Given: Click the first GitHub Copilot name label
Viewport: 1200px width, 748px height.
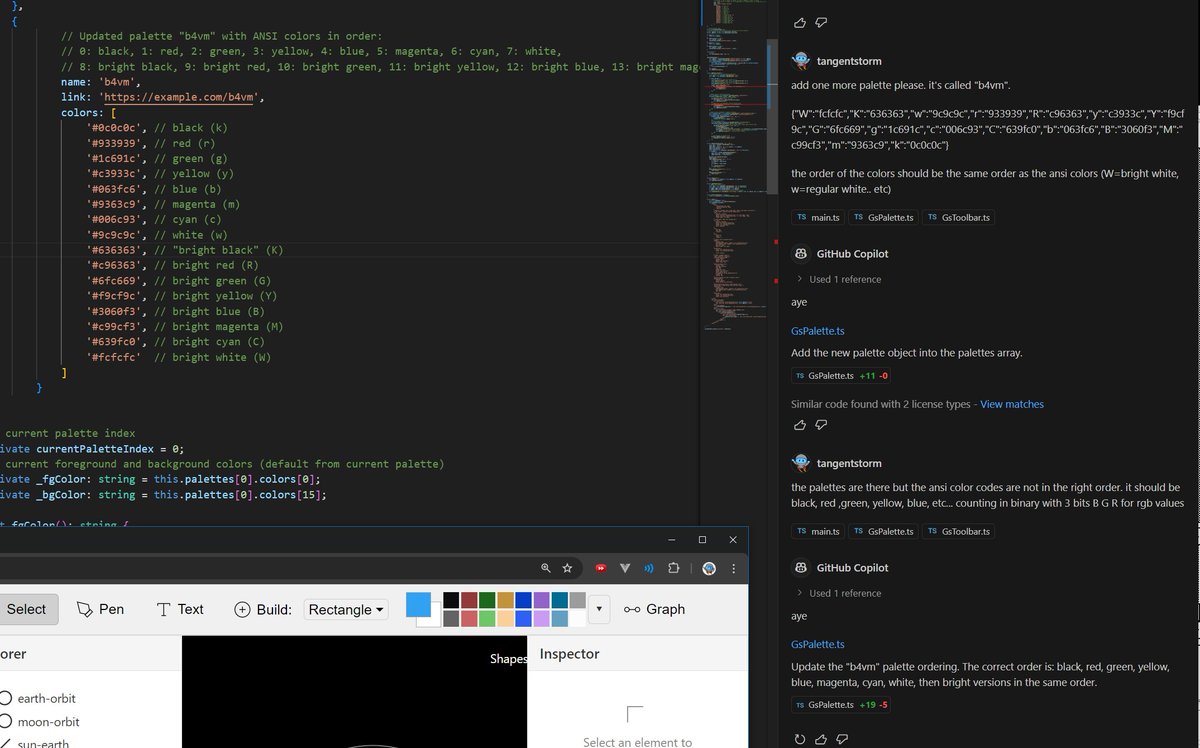Looking at the screenshot, I should click(x=852, y=254).
